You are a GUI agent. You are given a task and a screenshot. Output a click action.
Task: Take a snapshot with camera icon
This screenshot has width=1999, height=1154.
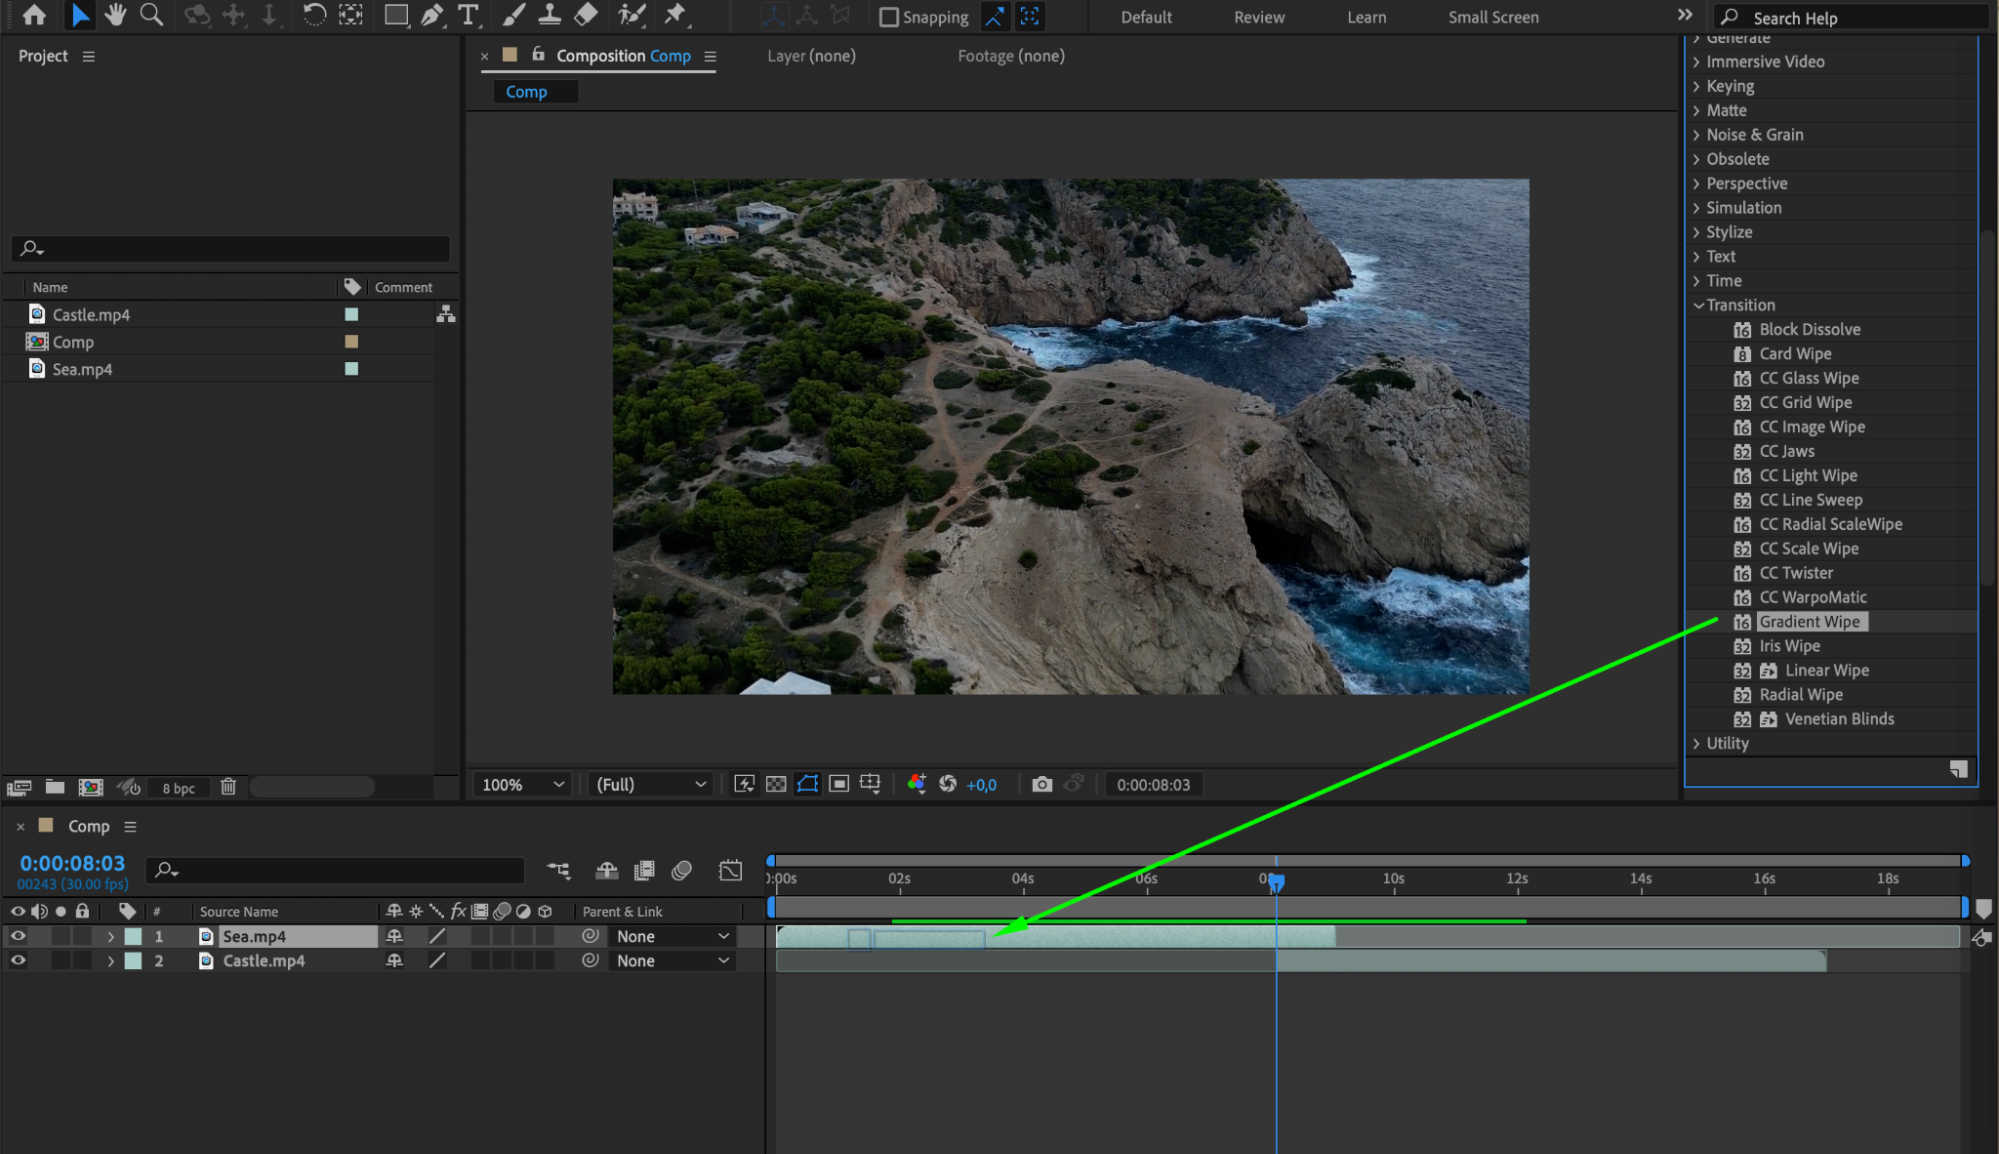coord(1042,784)
